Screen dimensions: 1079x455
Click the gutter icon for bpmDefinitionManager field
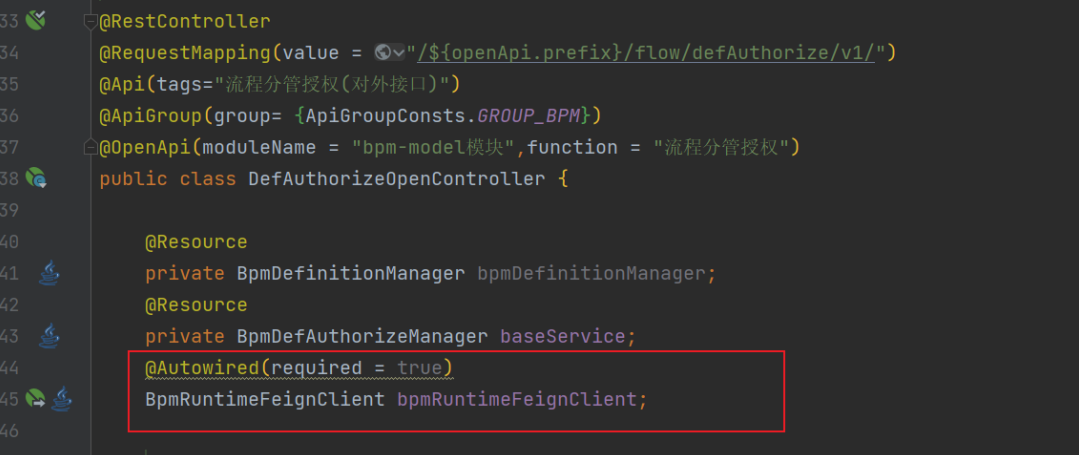[x=49, y=273]
